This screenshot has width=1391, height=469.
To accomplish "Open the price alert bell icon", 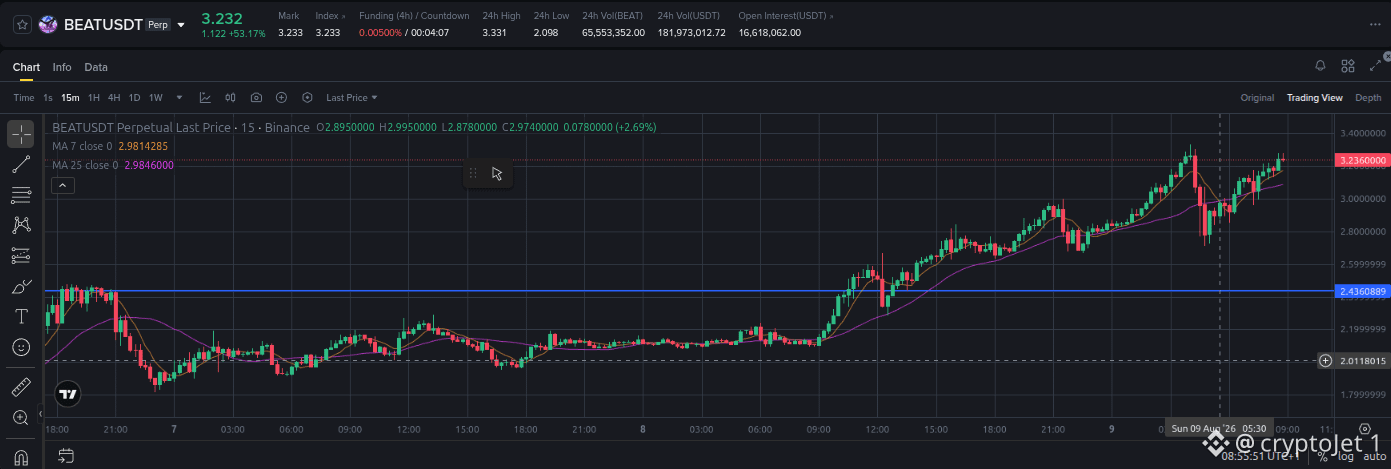I will click(x=1320, y=66).
